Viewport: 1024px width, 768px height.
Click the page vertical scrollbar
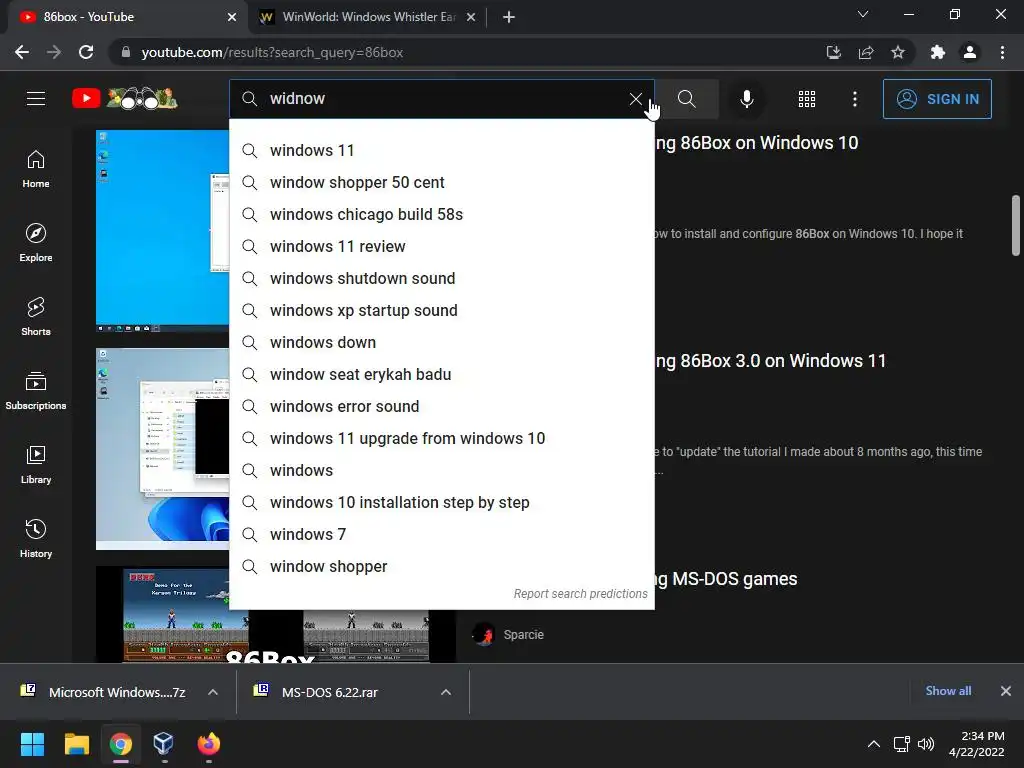[x=1016, y=225]
